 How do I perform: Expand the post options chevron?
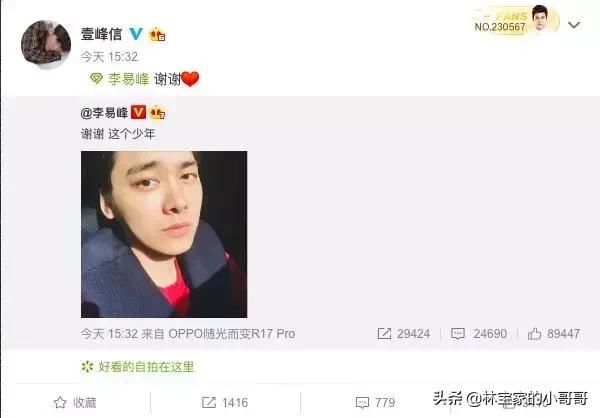574,25
